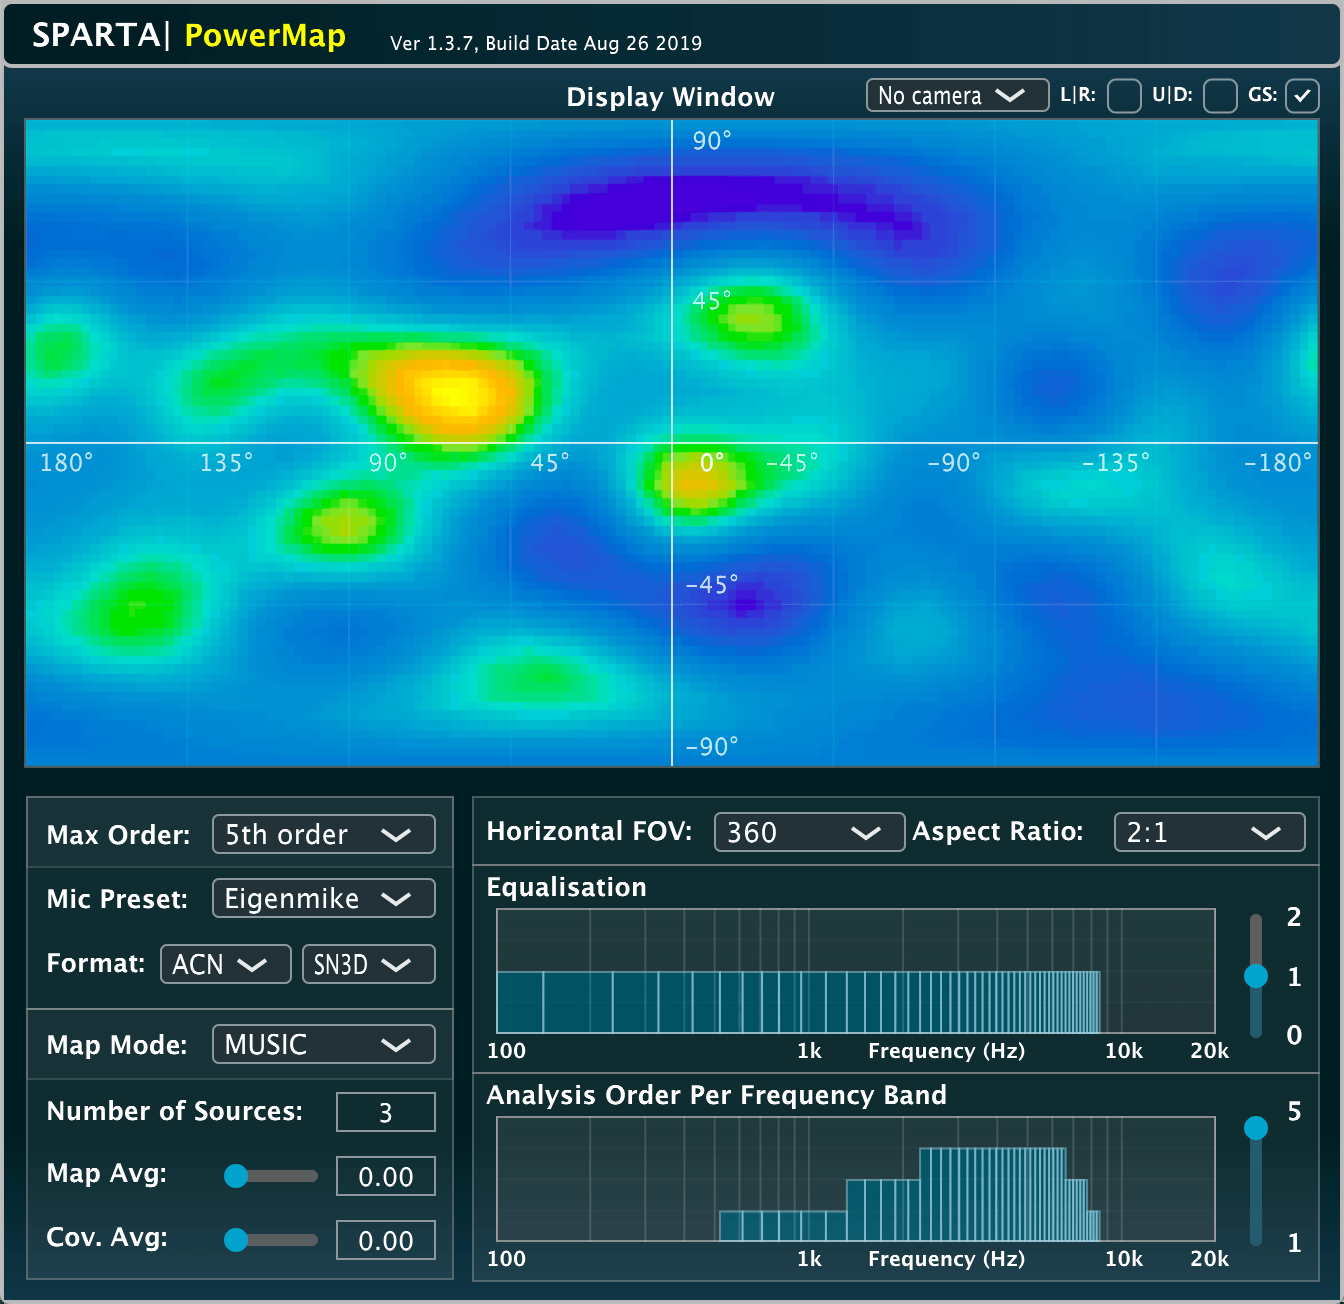1344x1304 pixels.
Task: Uncheck the GS greyscale checkbox
Action: [1302, 96]
